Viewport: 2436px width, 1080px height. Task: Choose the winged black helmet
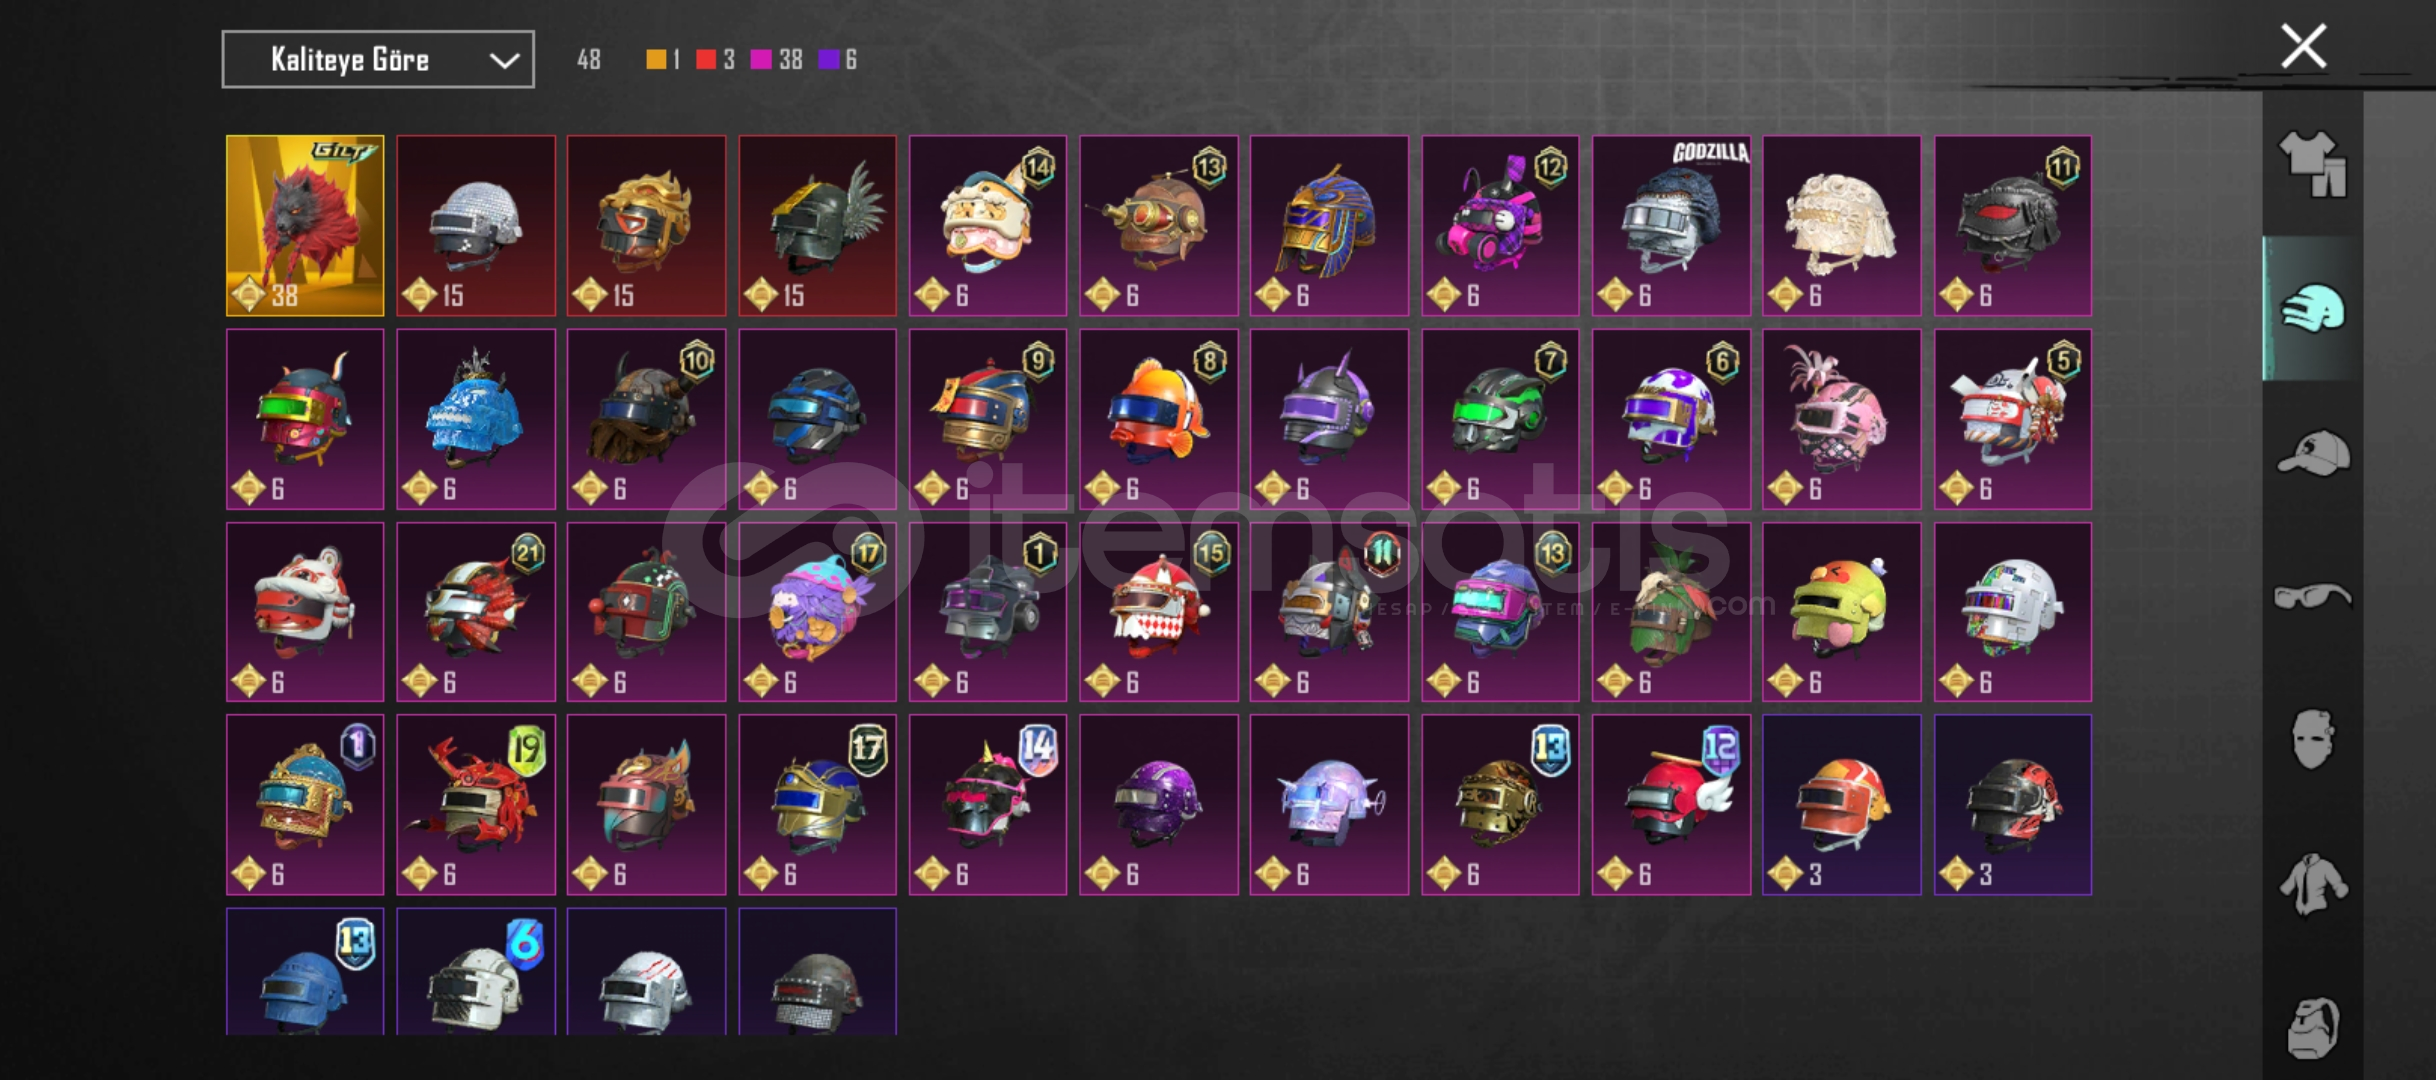point(818,226)
